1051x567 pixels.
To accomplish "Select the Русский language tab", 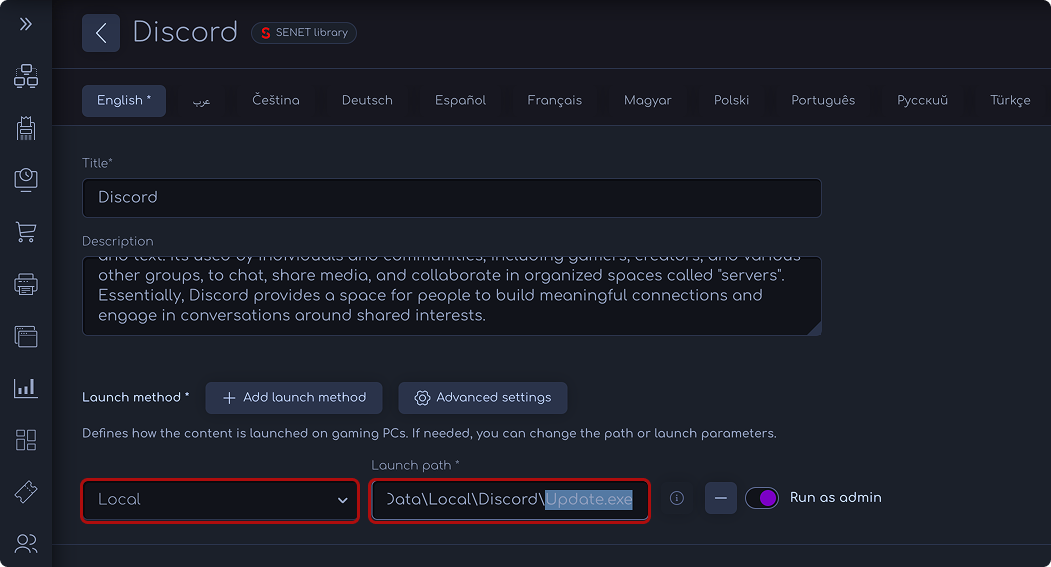I will pyautogui.click(x=922, y=100).
